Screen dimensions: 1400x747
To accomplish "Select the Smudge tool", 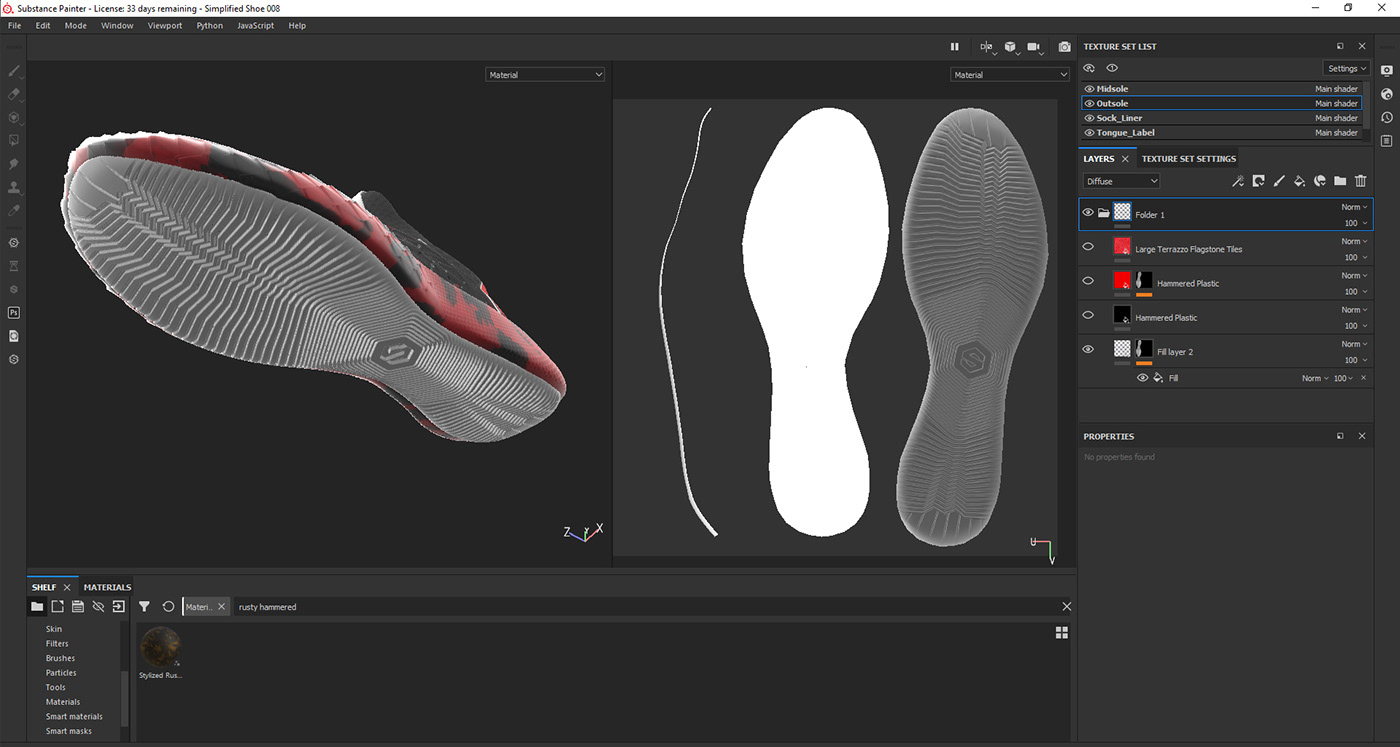I will click(14, 163).
